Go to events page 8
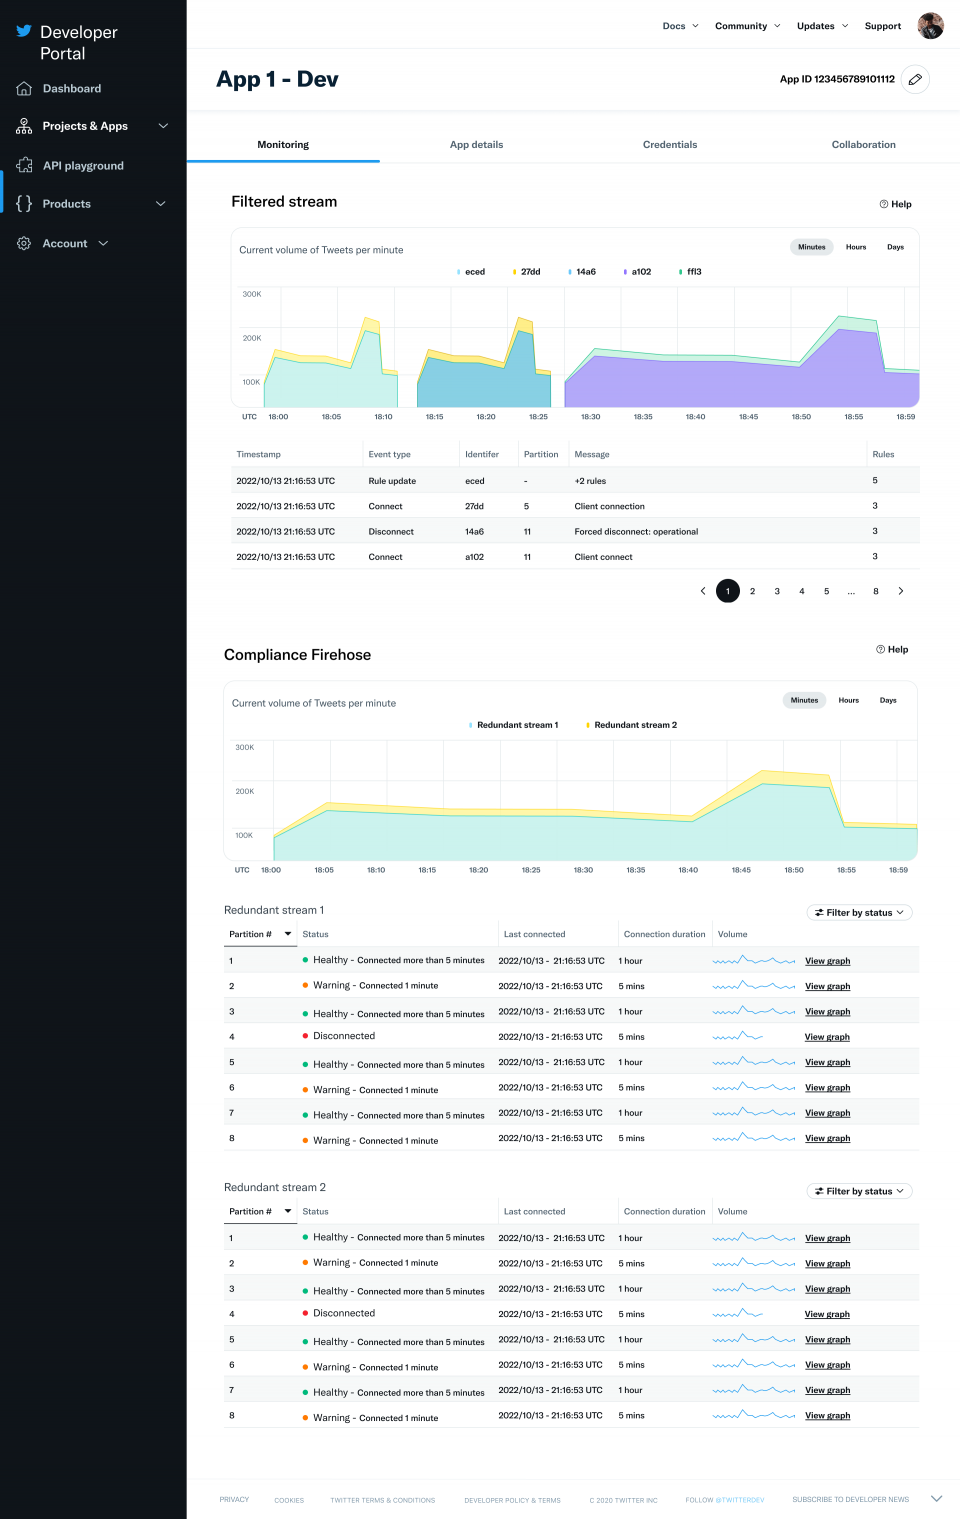Viewport: 960px width, 1519px height. (x=876, y=591)
